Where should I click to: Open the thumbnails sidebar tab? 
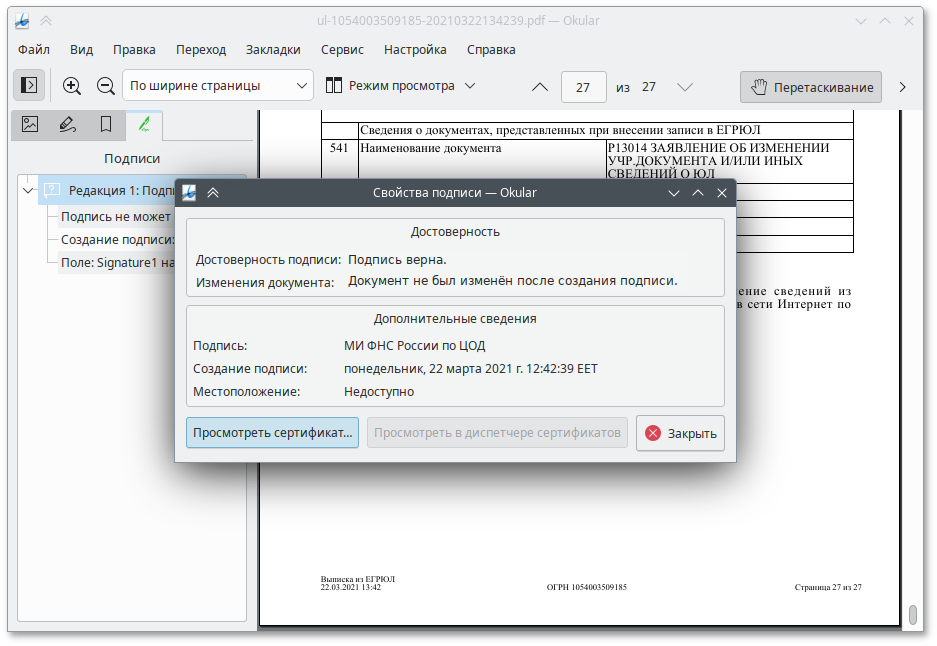click(30, 125)
